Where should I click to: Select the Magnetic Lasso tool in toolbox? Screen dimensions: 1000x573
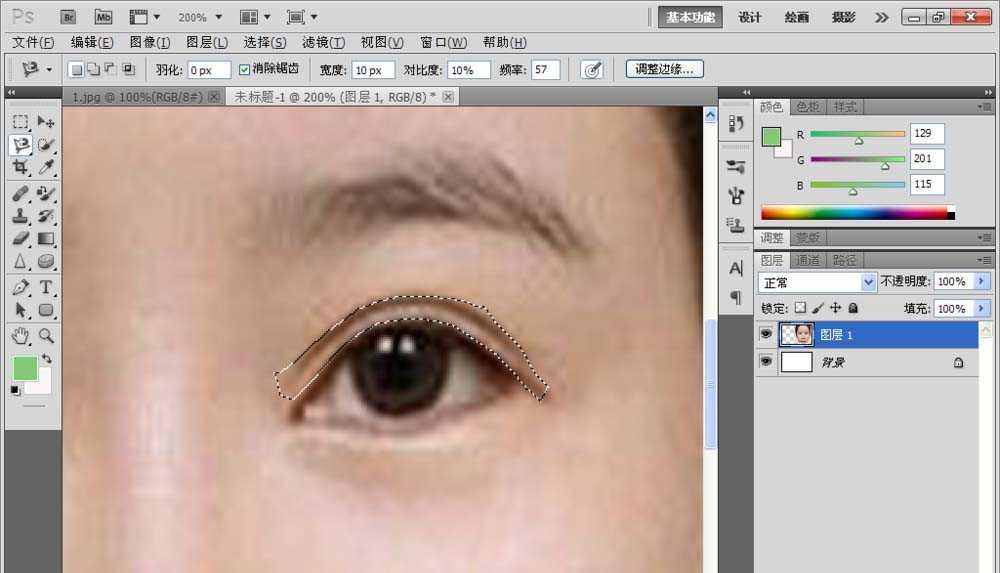pyautogui.click(x=20, y=145)
